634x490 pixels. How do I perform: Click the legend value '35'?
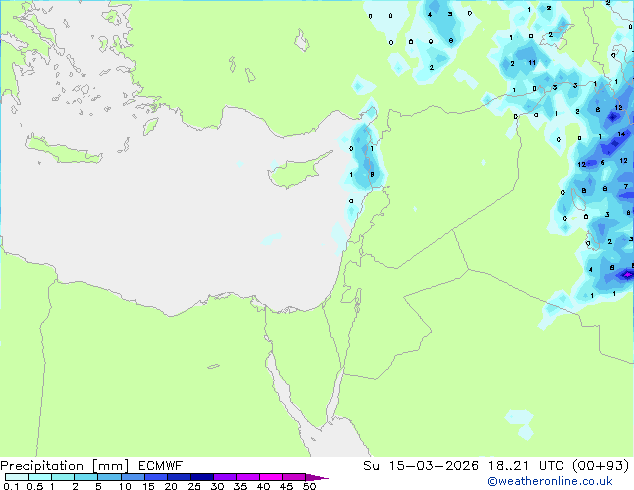[240, 486]
